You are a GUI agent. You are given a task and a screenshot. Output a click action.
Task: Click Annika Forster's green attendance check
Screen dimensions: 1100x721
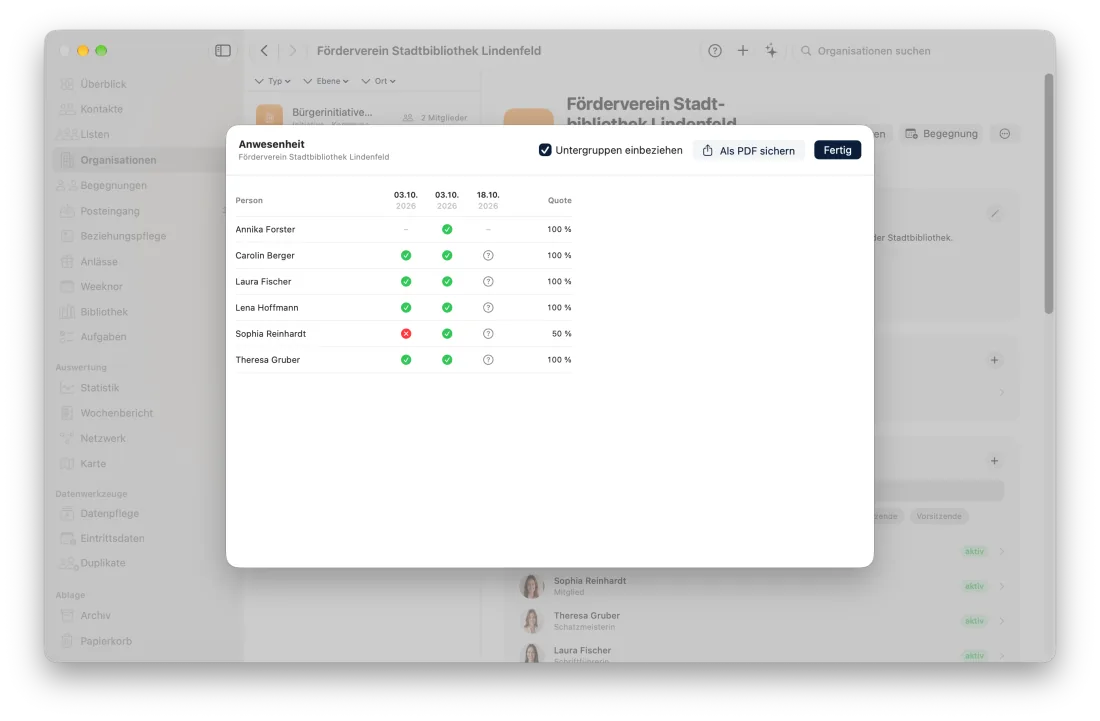pos(447,229)
